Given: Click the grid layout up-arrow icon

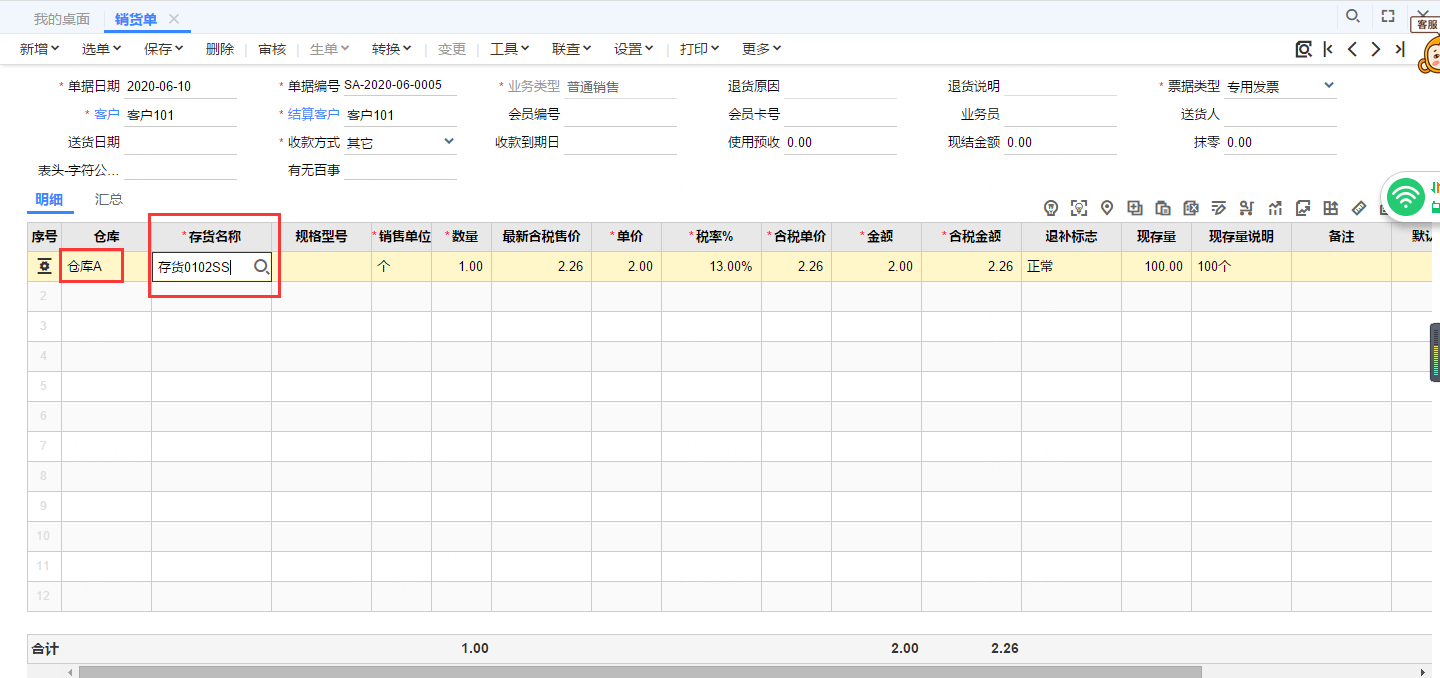Looking at the screenshot, I should [x=1330, y=208].
